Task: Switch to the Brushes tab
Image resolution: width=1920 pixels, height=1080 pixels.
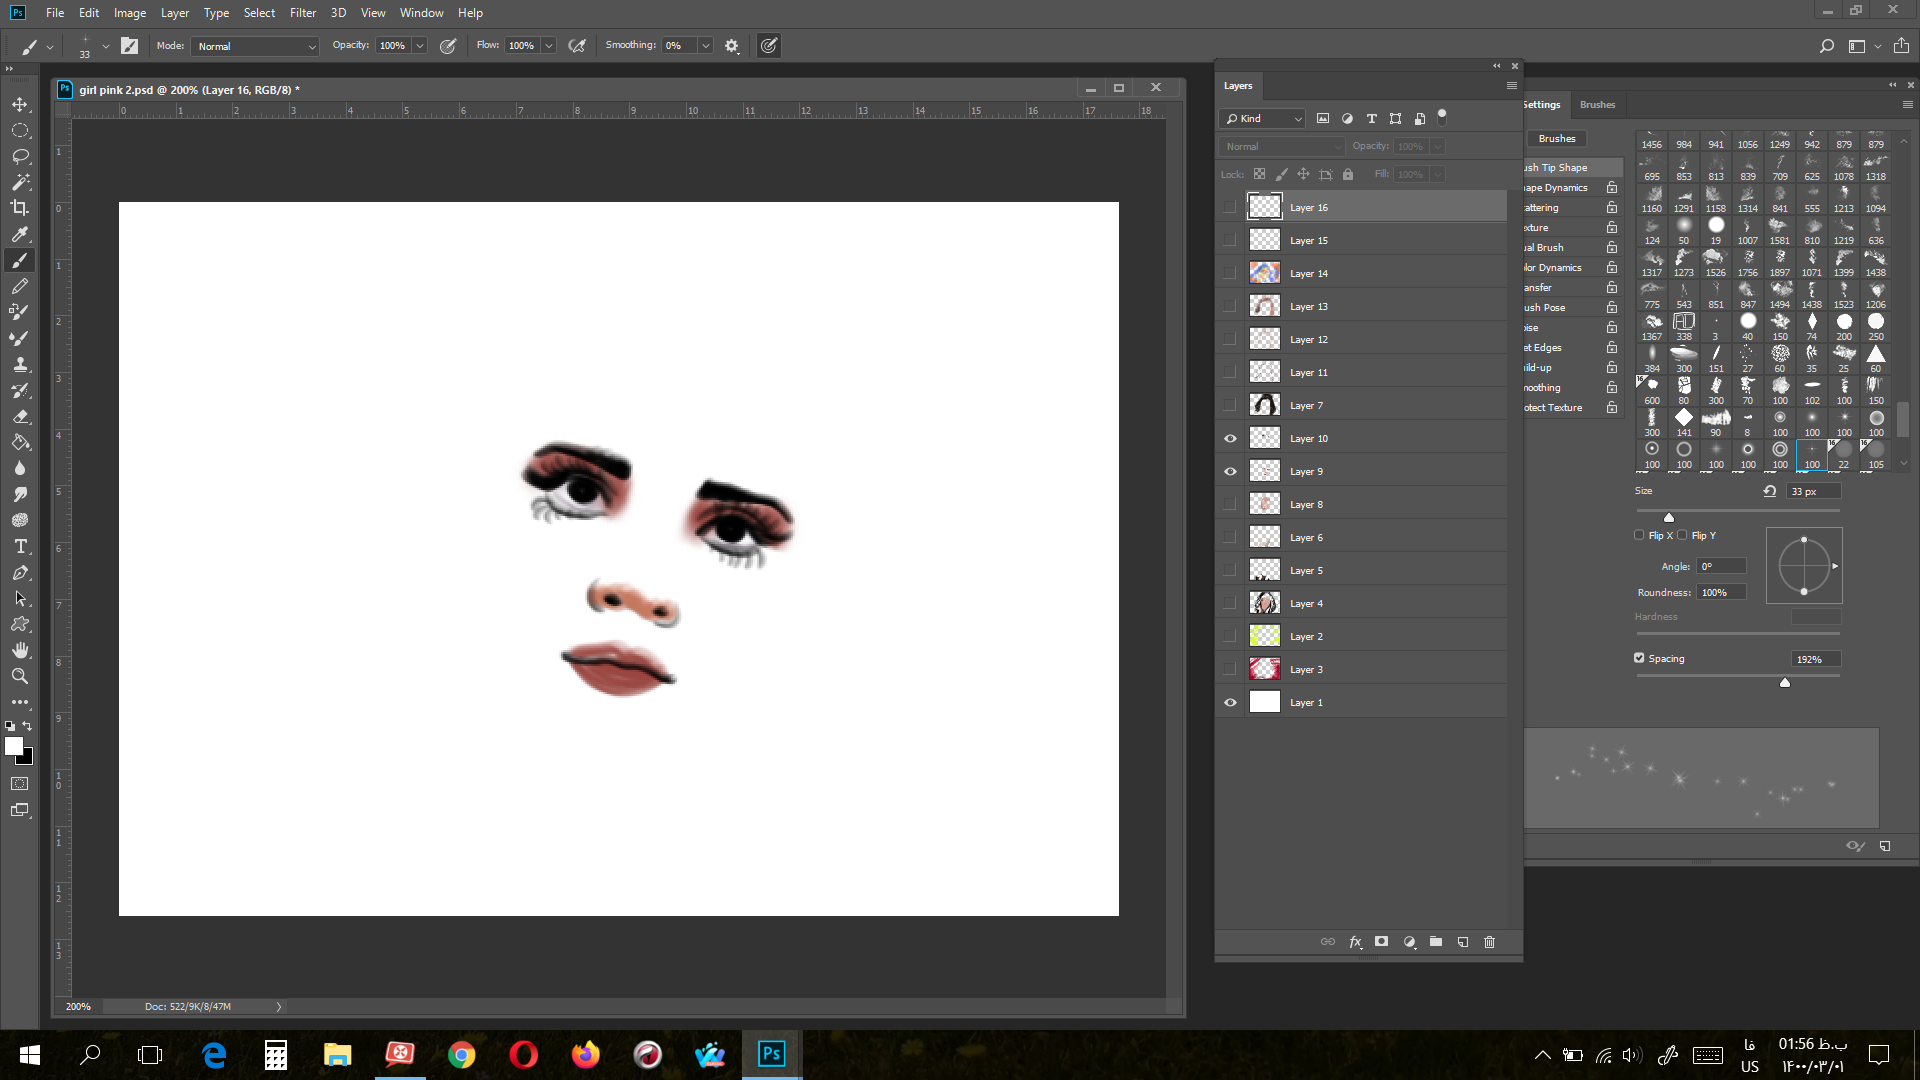Action: (x=1597, y=105)
